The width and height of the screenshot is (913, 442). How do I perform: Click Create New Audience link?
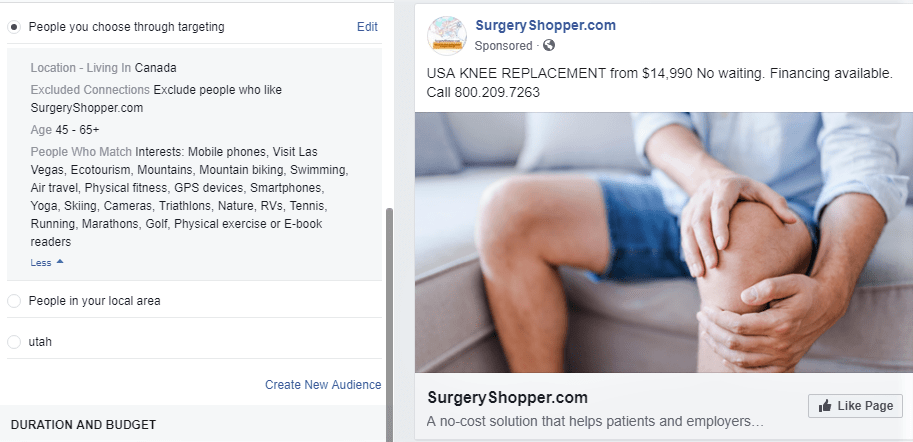[x=323, y=385]
